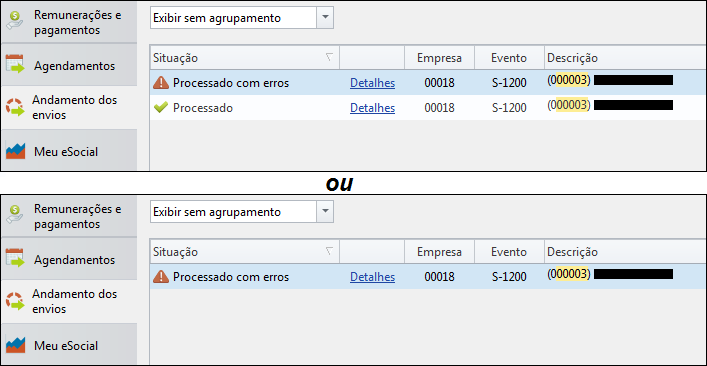Open Detalhes link for the Processado row
707x366 pixels.
(372, 108)
